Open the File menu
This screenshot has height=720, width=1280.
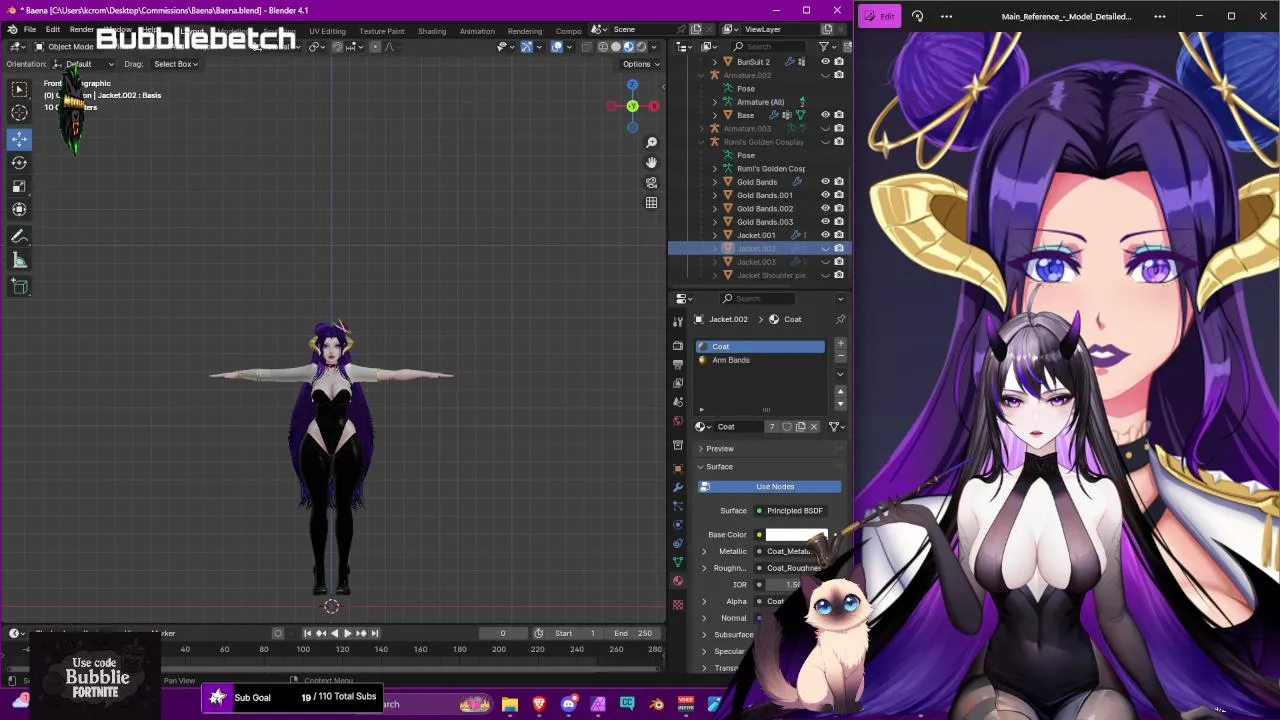[x=30, y=30]
